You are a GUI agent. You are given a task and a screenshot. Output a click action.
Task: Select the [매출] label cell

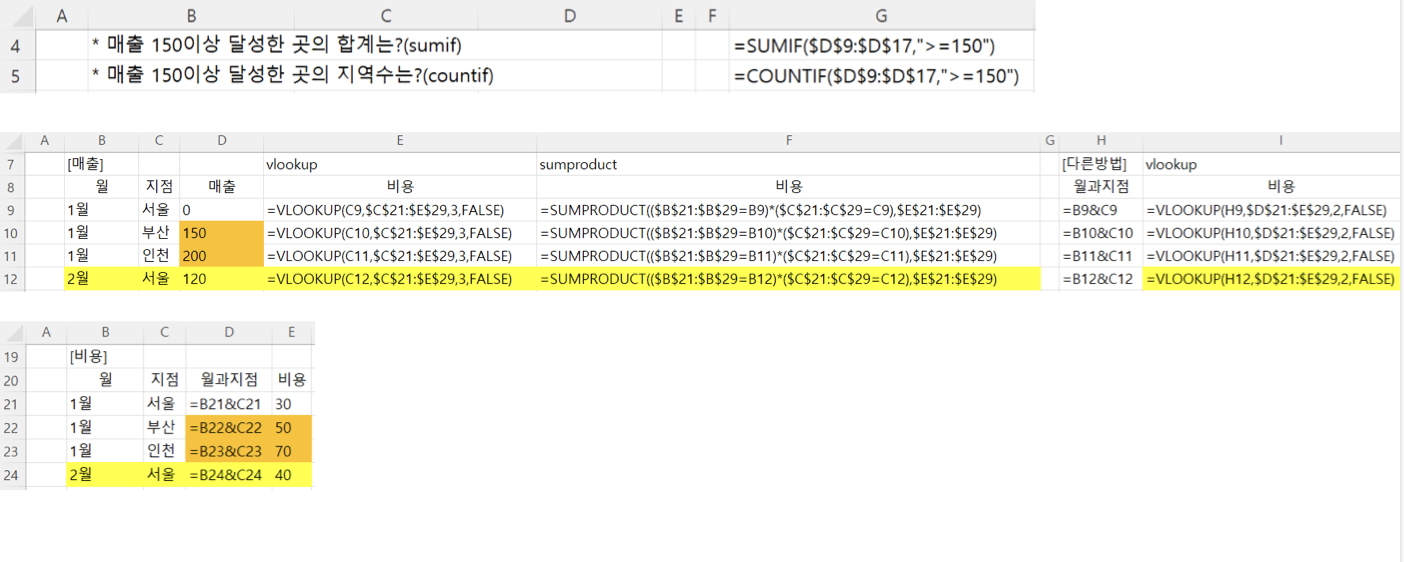(x=102, y=164)
